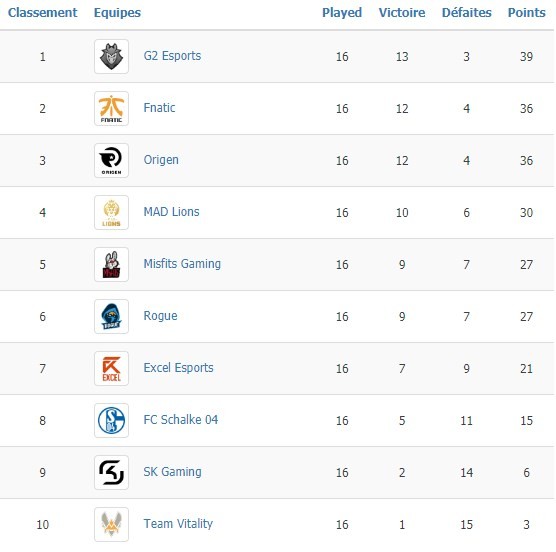Image resolution: width=556 pixels, height=552 pixels.
Task: Click the Victoire column header
Action: point(402,12)
